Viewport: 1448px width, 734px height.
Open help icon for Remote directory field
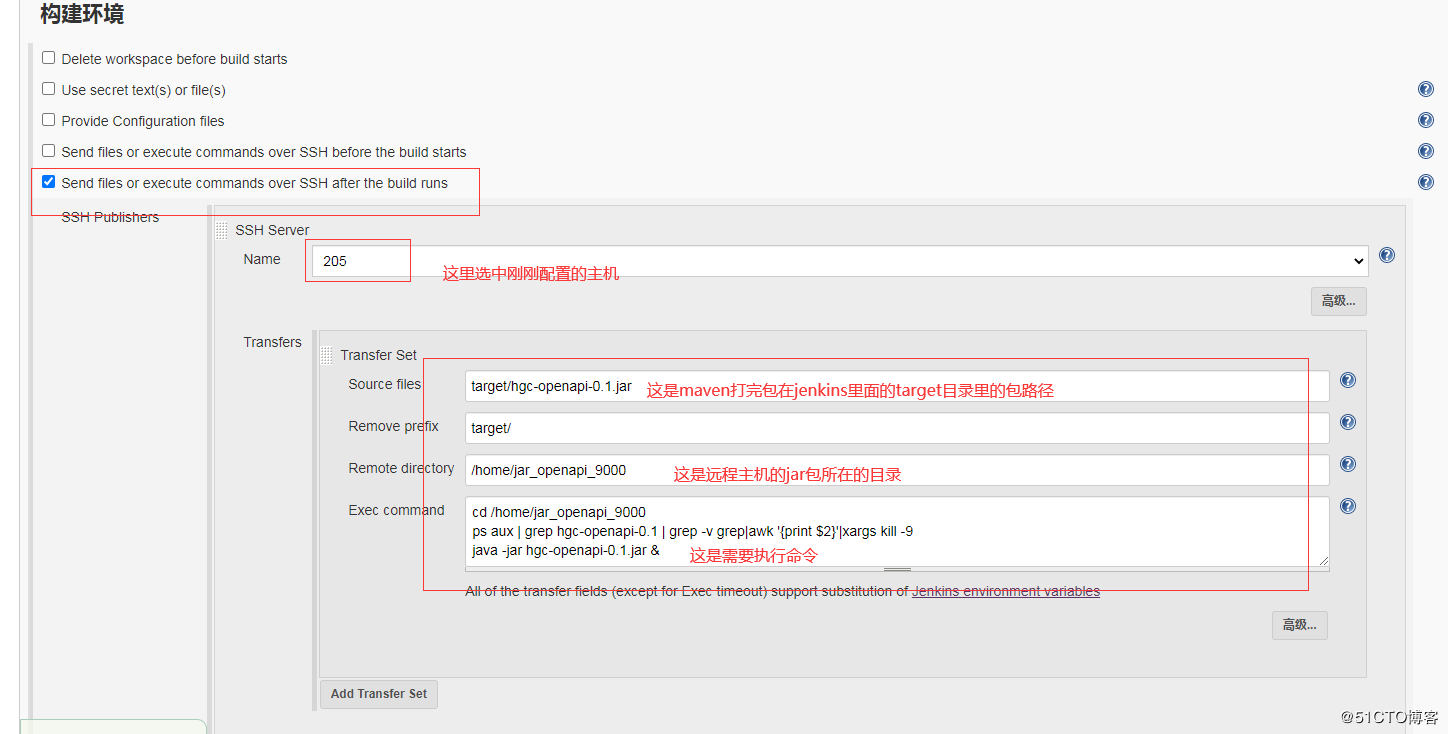pyautogui.click(x=1348, y=464)
